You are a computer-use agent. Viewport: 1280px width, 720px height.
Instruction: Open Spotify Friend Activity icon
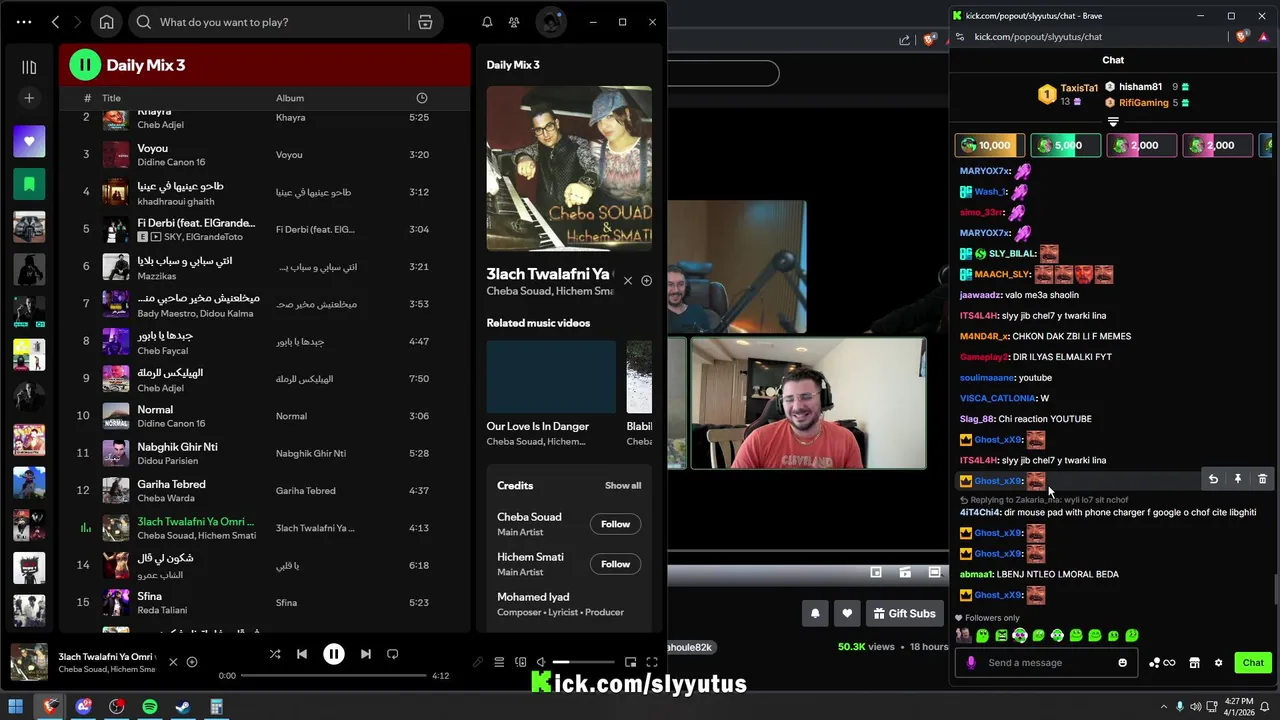click(514, 22)
